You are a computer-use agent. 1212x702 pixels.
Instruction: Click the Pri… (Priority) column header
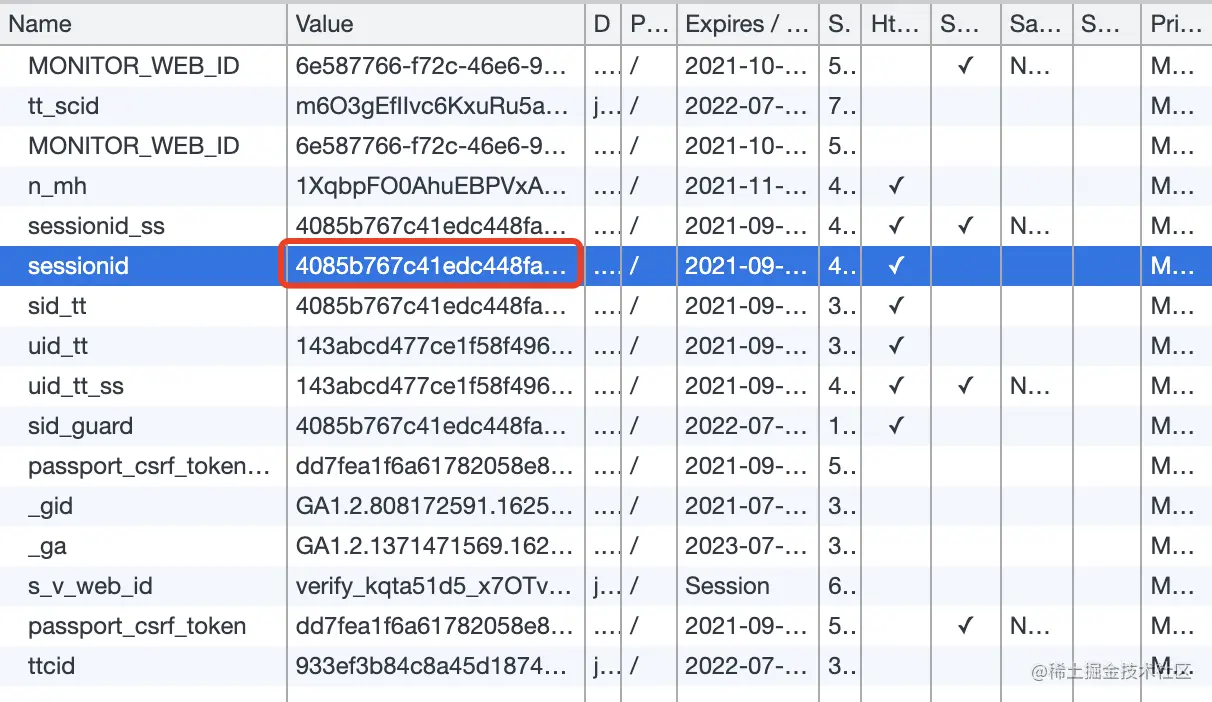click(x=1176, y=25)
